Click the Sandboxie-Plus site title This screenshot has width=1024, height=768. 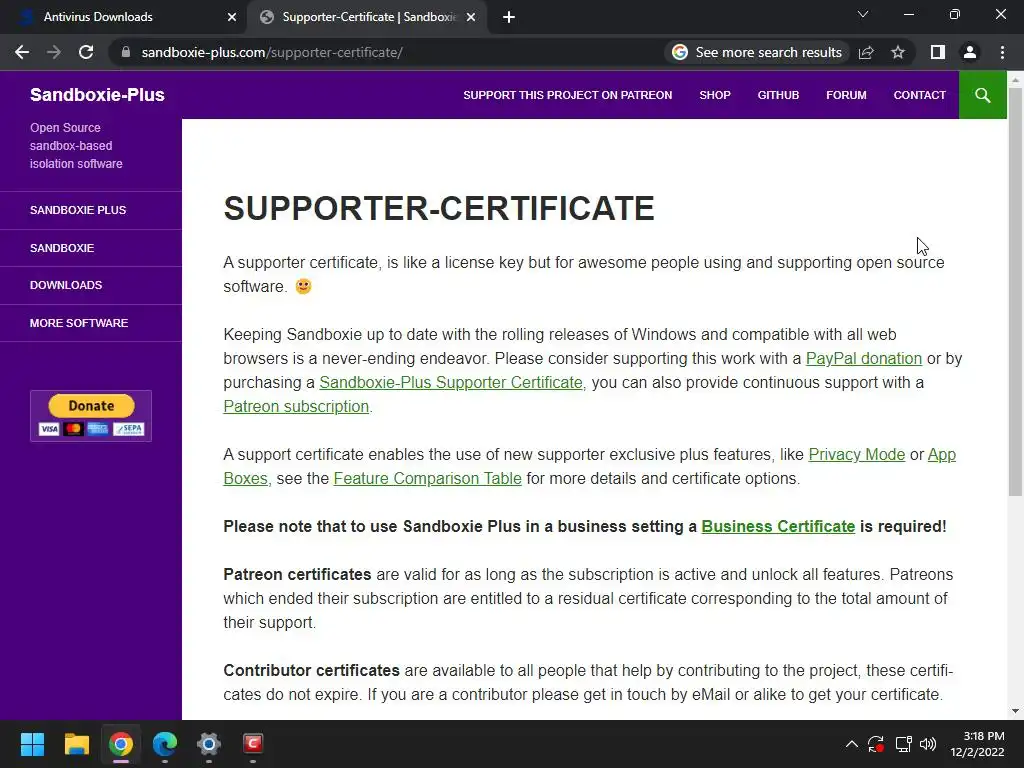[97, 95]
